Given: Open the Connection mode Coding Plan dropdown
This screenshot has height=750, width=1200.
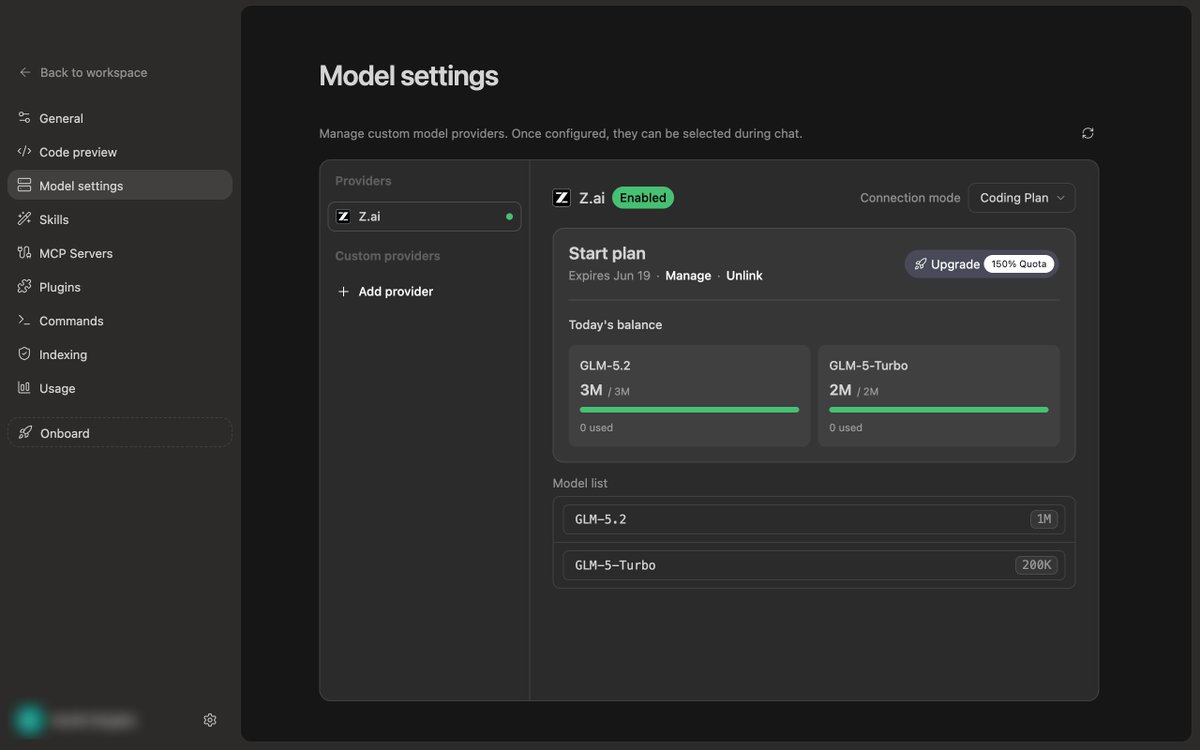Looking at the screenshot, I should pyautogui.click(x=1022, y=198).
